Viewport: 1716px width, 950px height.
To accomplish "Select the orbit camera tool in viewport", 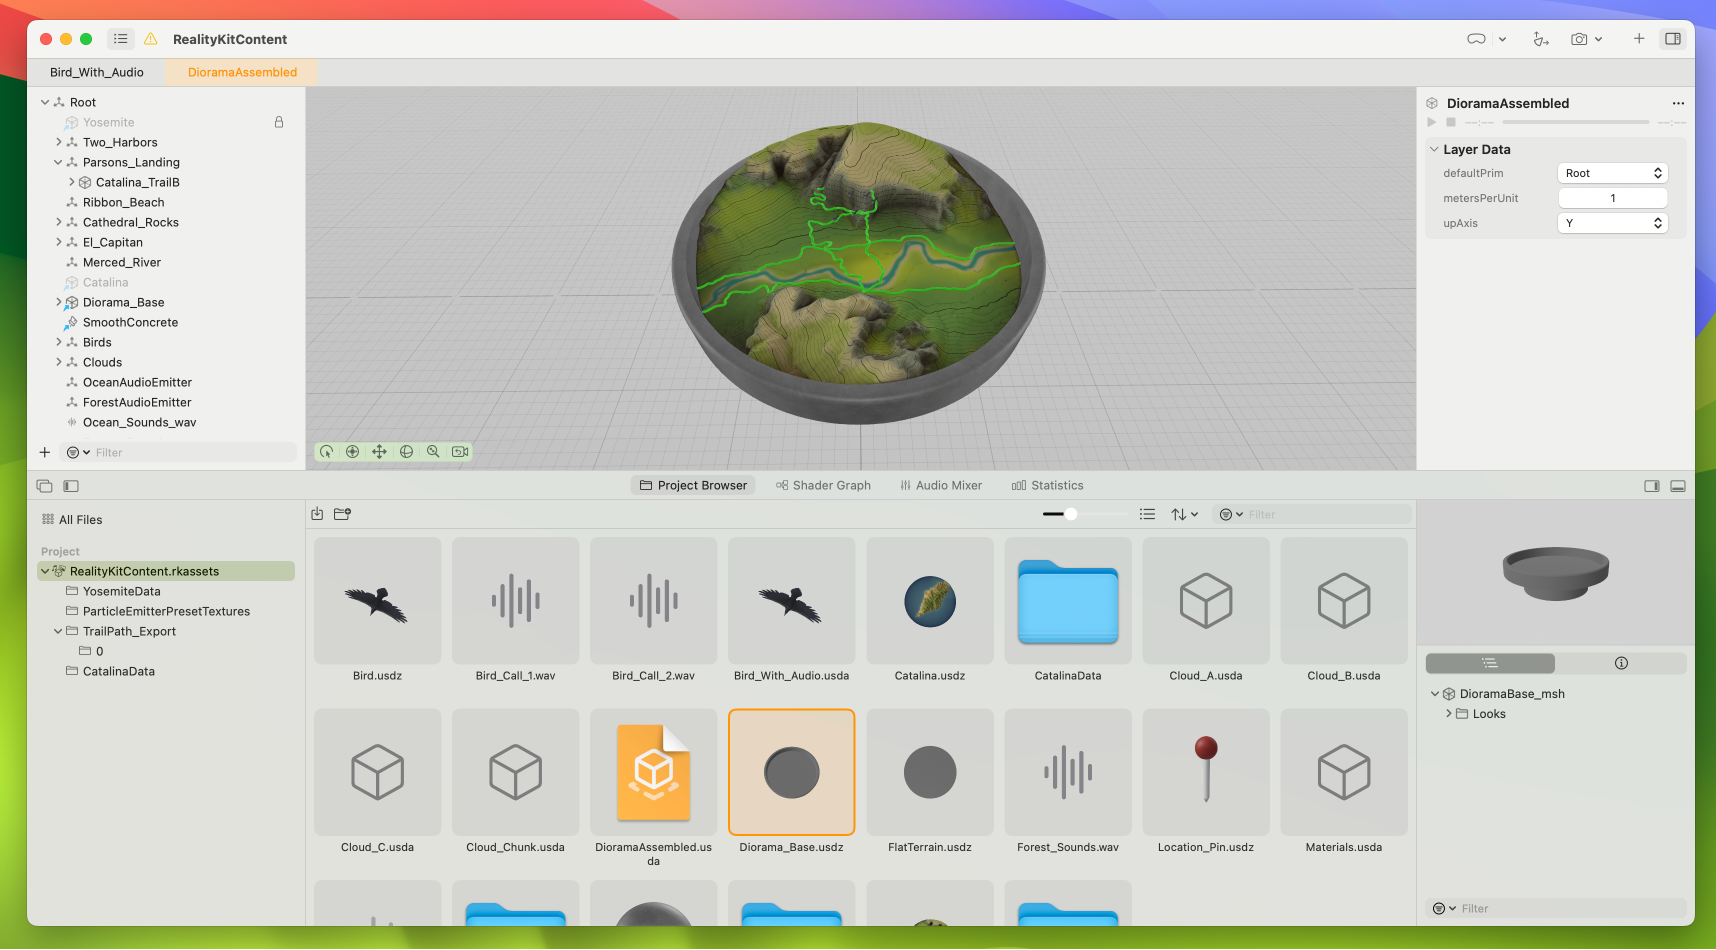I will coord(327,451).
